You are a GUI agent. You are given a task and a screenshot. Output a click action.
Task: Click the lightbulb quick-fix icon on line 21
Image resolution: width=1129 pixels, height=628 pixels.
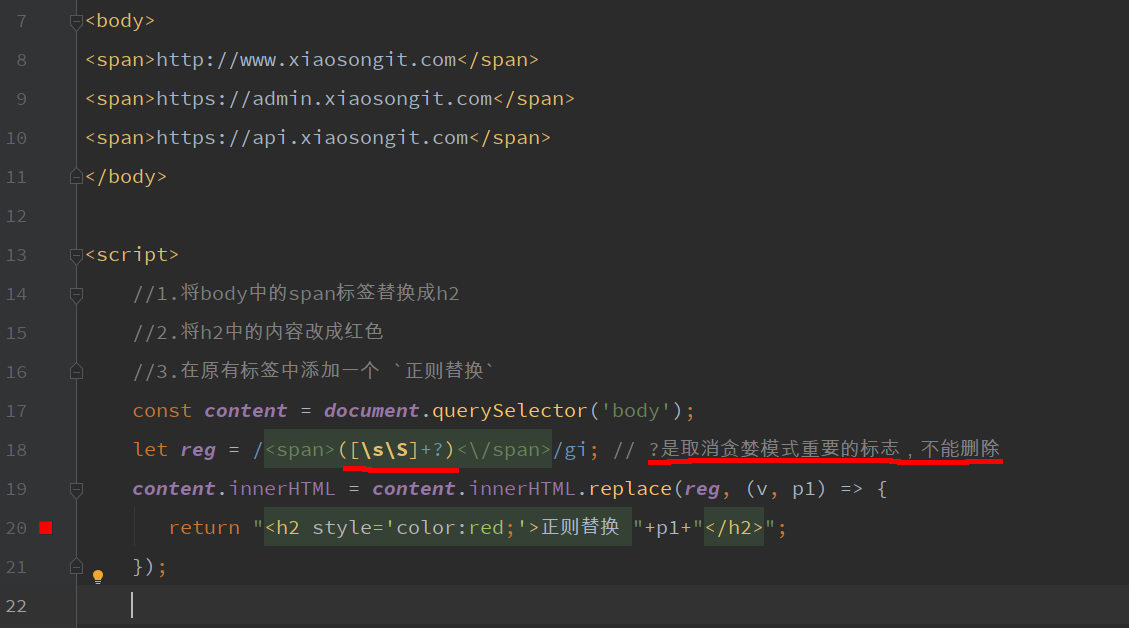pyautogui.click(x=98, y=576)
